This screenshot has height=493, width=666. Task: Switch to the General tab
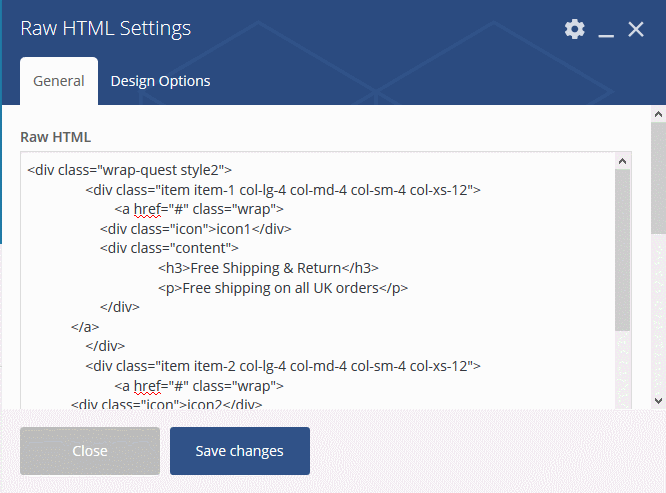[x=59, y=81]
